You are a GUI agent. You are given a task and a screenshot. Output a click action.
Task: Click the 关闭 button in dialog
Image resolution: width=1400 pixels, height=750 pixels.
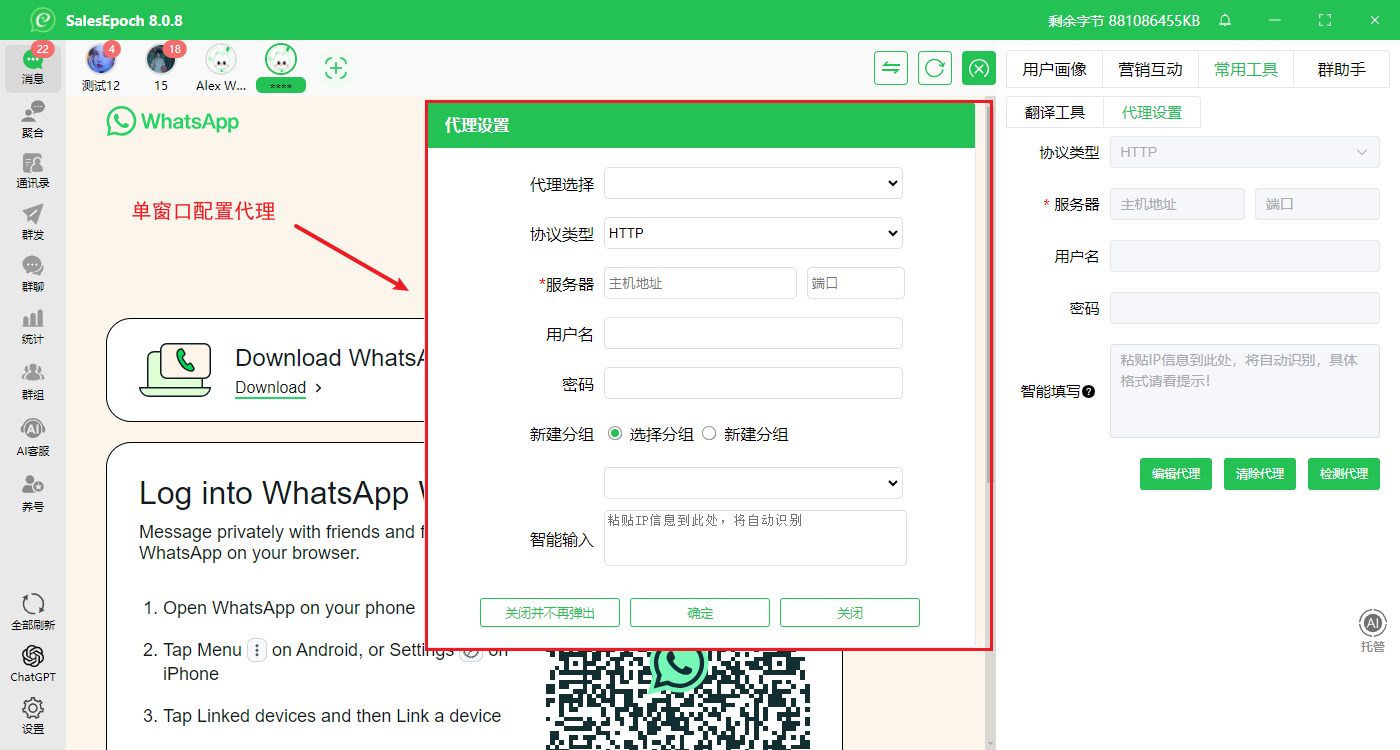coord(850,613)
